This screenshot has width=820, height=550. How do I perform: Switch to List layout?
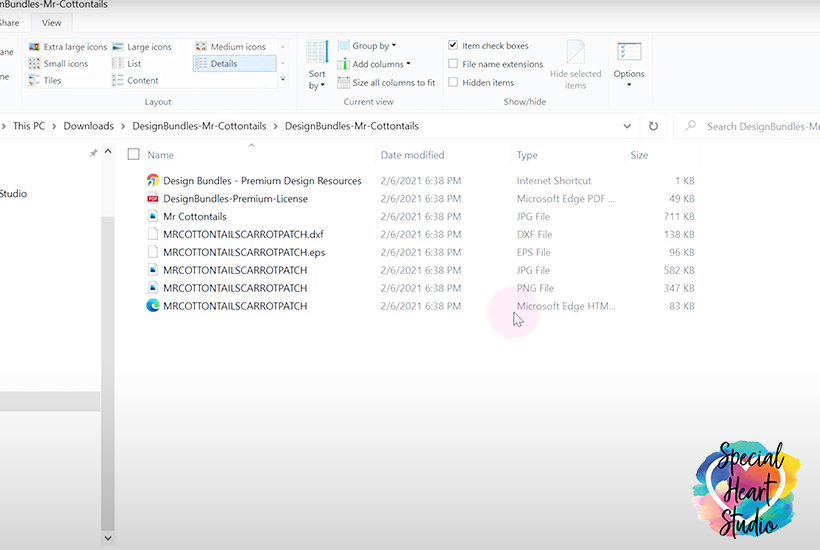[126, 63]
